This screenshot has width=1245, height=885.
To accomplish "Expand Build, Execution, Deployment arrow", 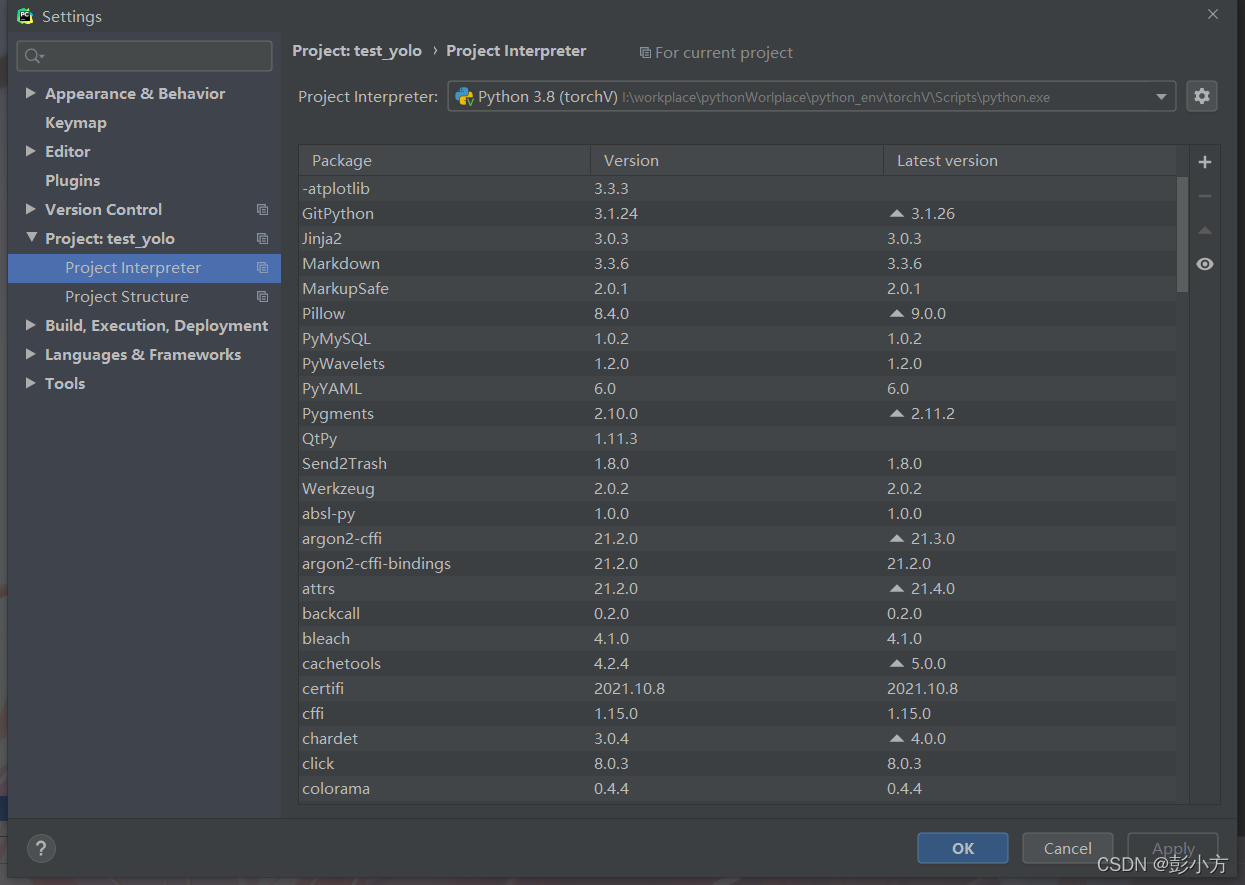I will (x=31, y=325).
